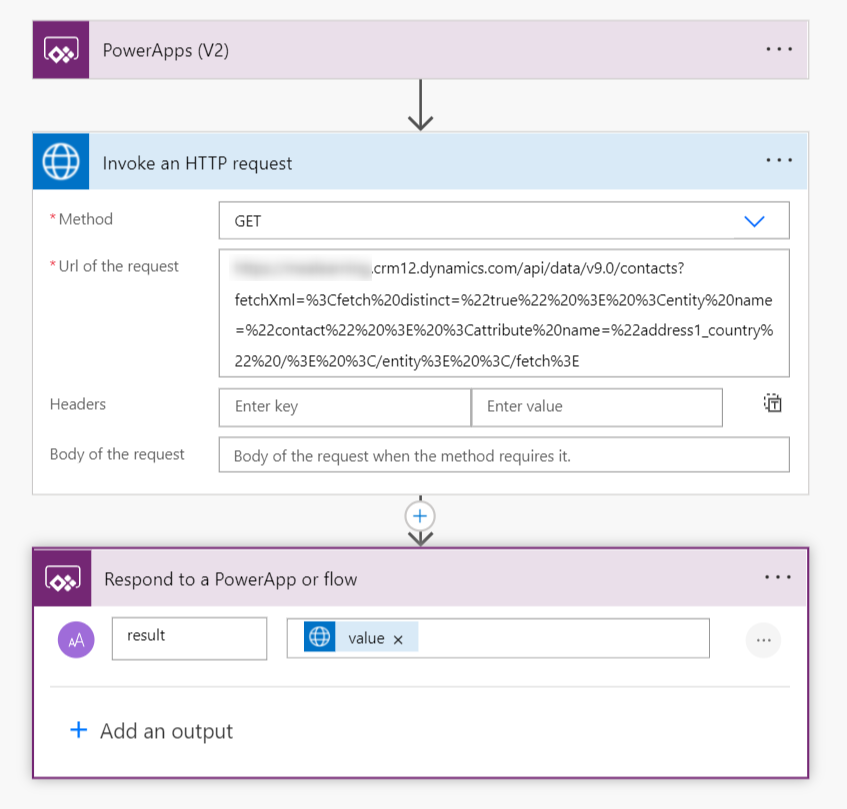Screen dimensions: 847x809
Task: Click the result output name field
Action: click(189, 638)
